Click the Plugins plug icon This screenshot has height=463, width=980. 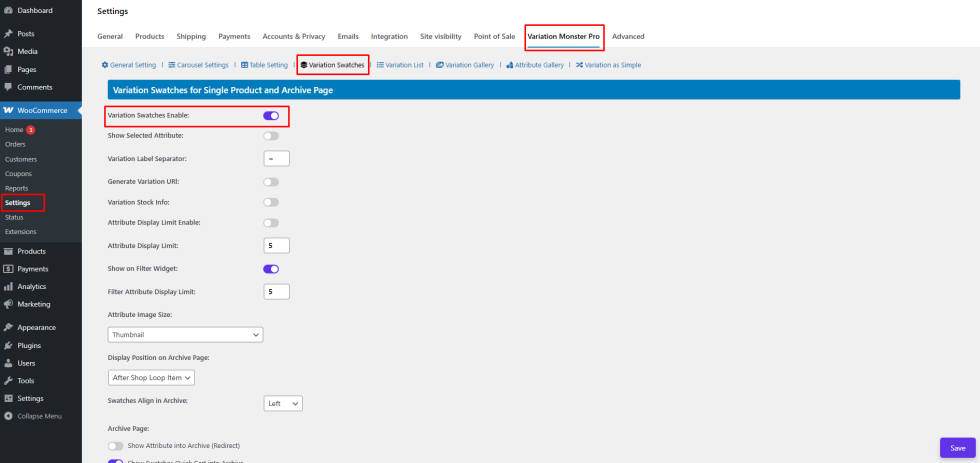tap(8, 346)
